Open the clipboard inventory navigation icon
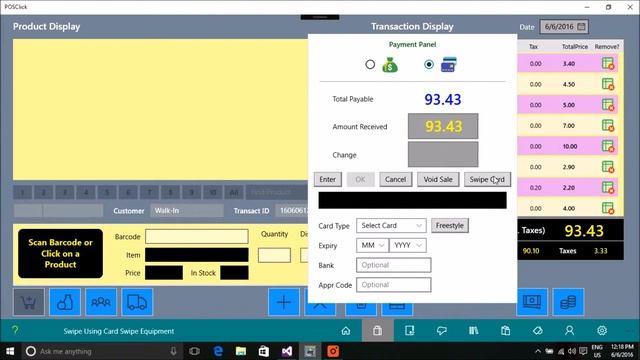 [x=505, y=331]
